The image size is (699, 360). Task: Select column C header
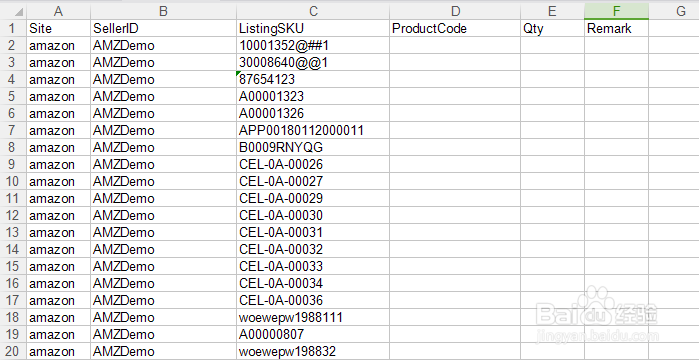313,11
